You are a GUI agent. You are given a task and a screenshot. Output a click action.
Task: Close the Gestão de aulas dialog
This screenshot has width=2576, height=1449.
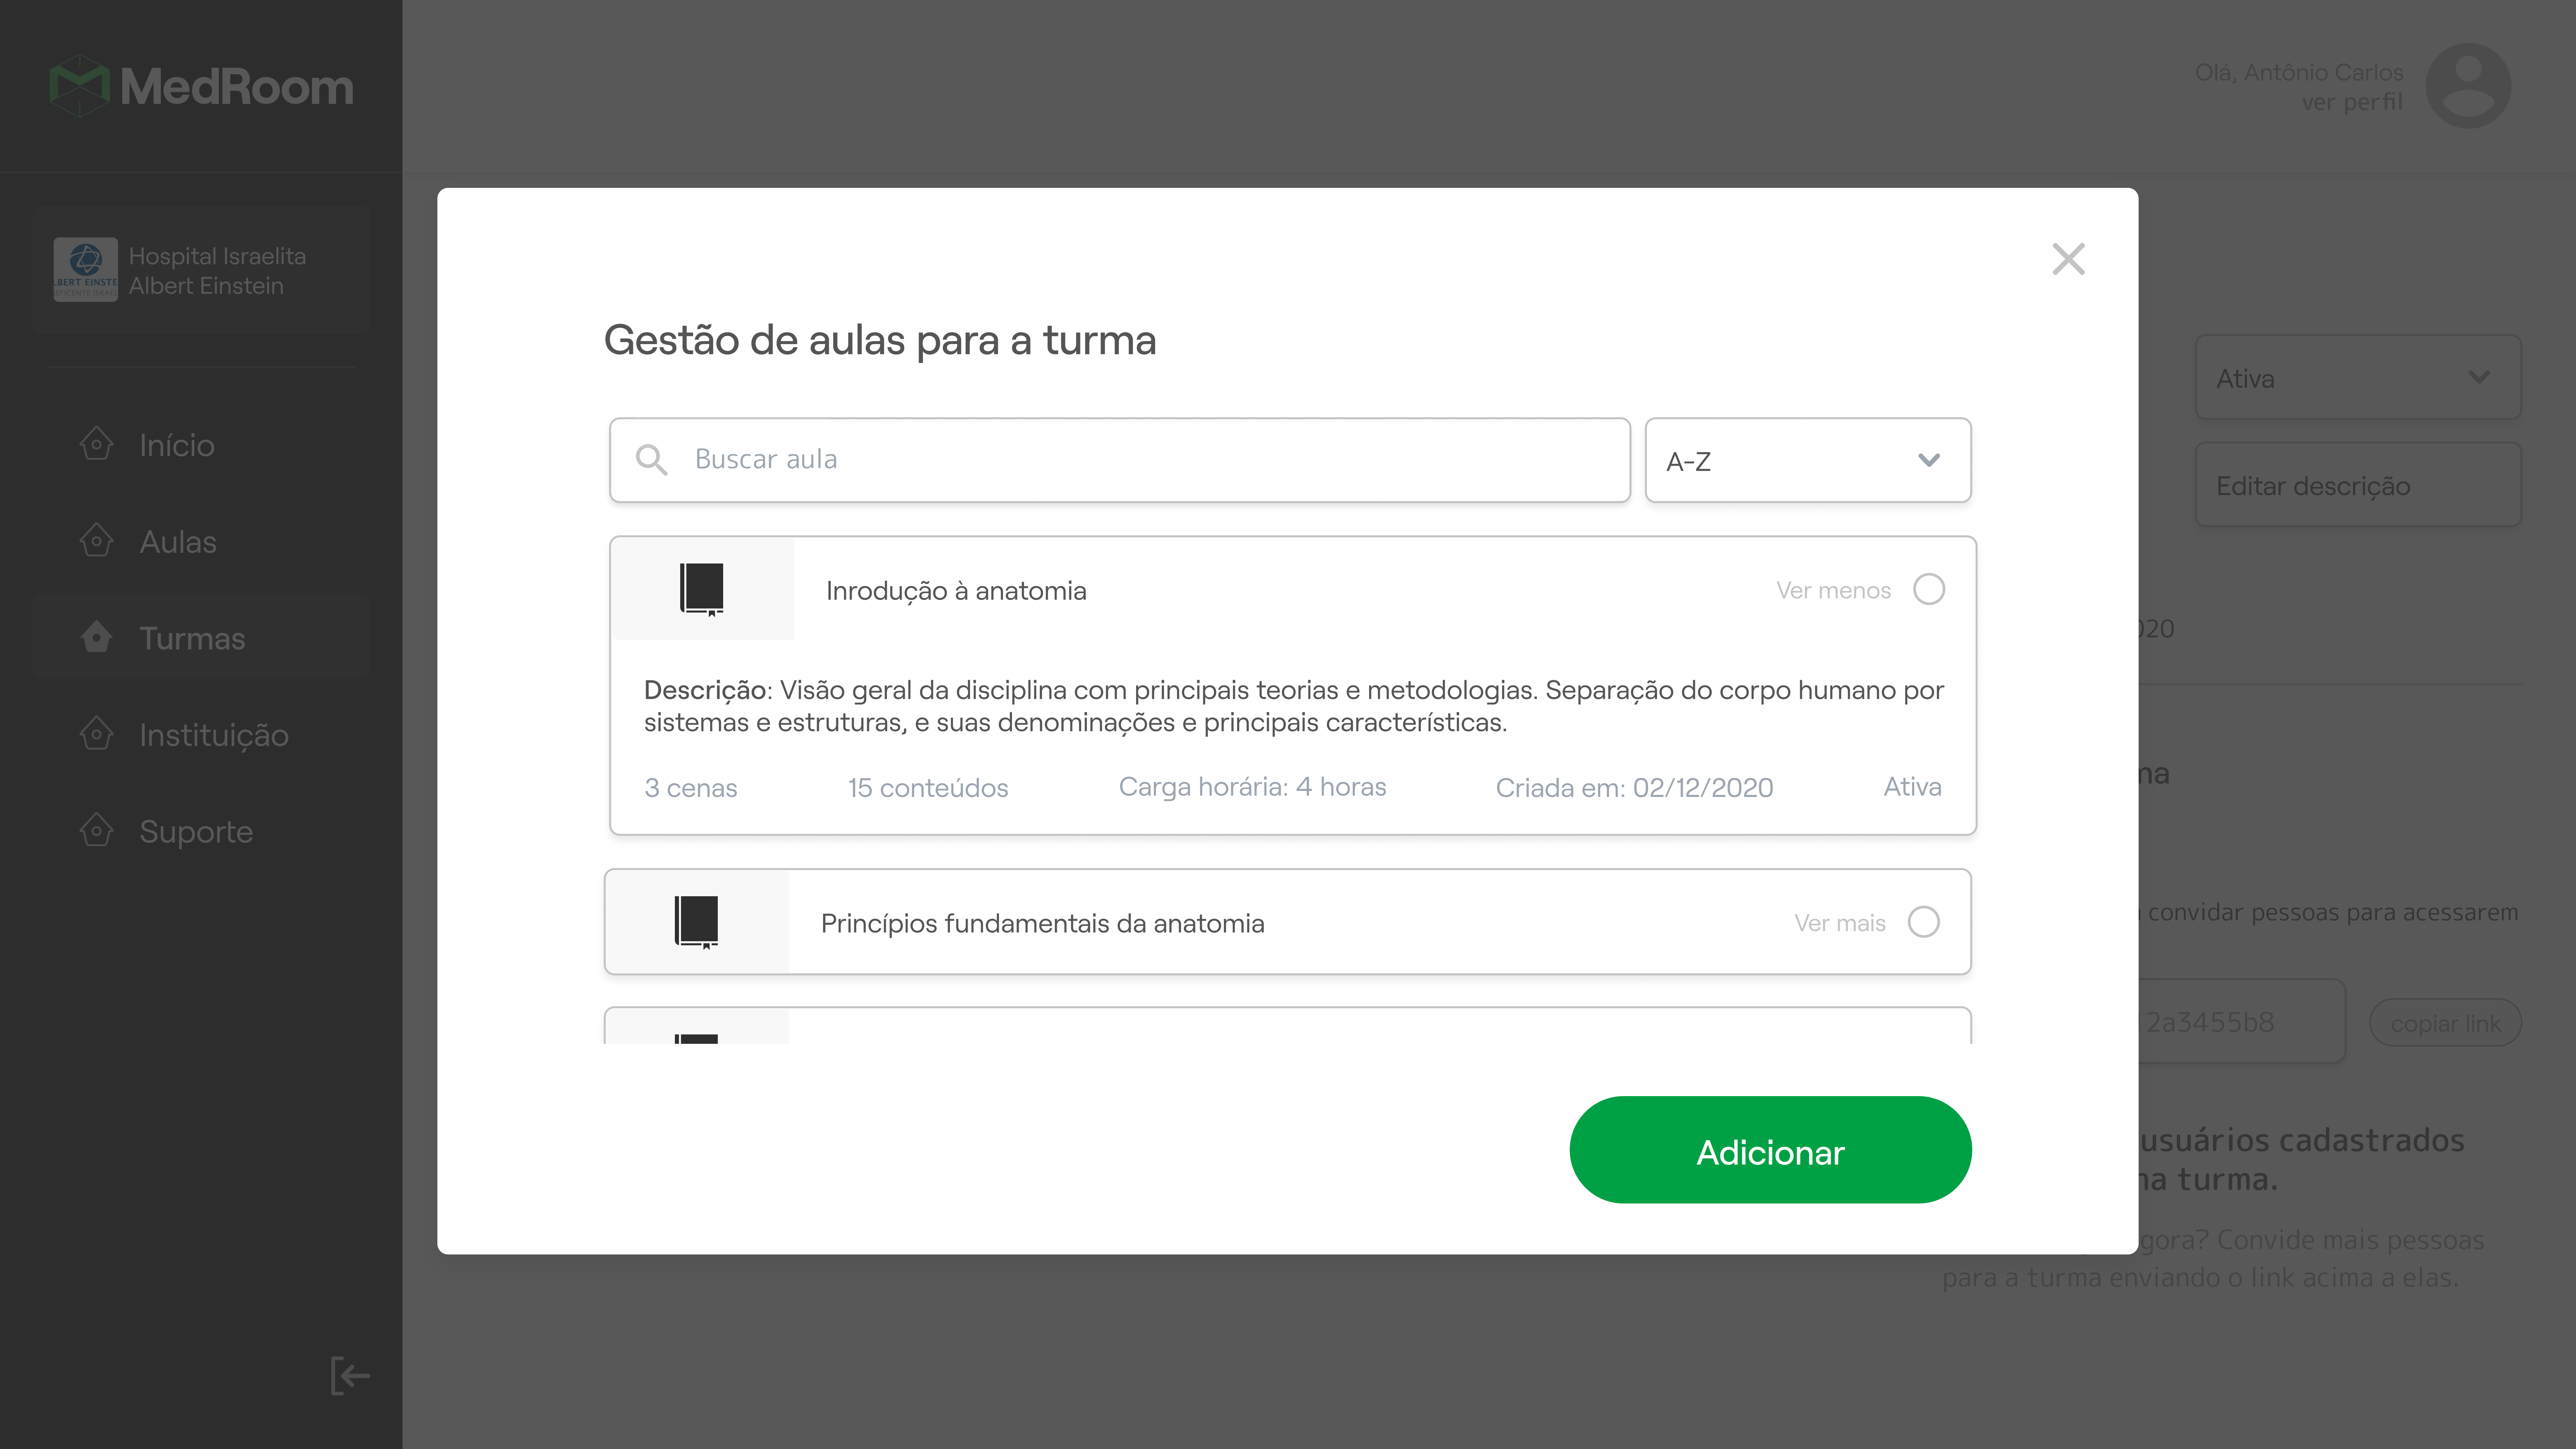(2068, 259)
